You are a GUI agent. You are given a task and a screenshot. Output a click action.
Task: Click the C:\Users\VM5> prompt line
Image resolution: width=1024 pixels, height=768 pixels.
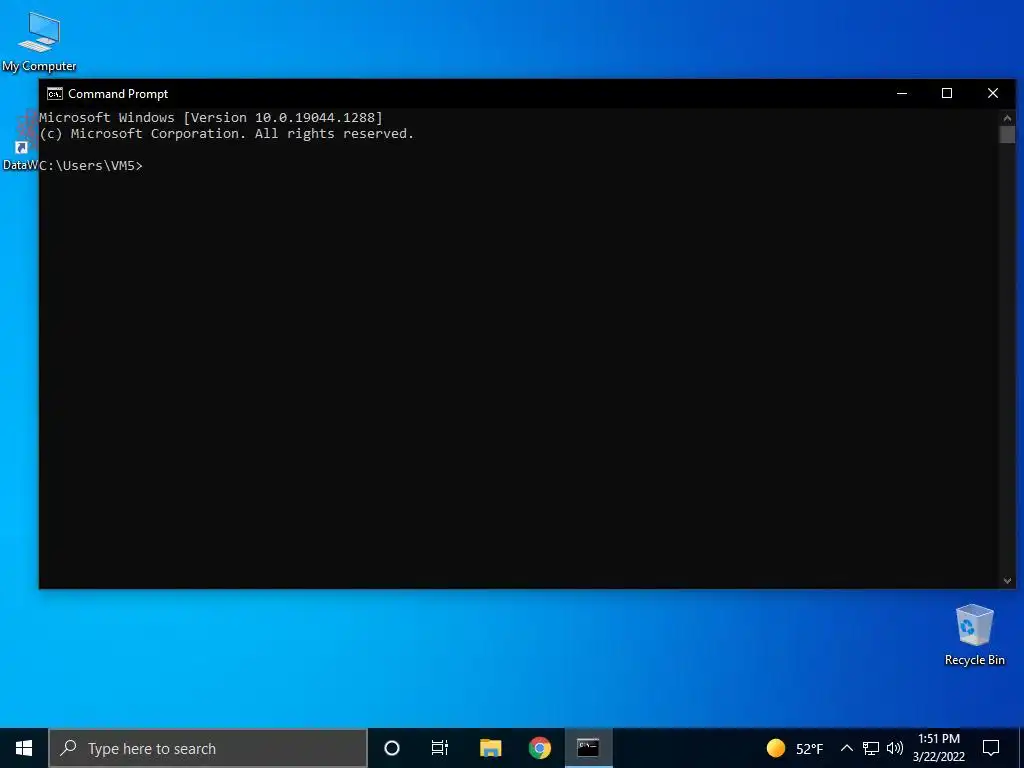[91, 166]
